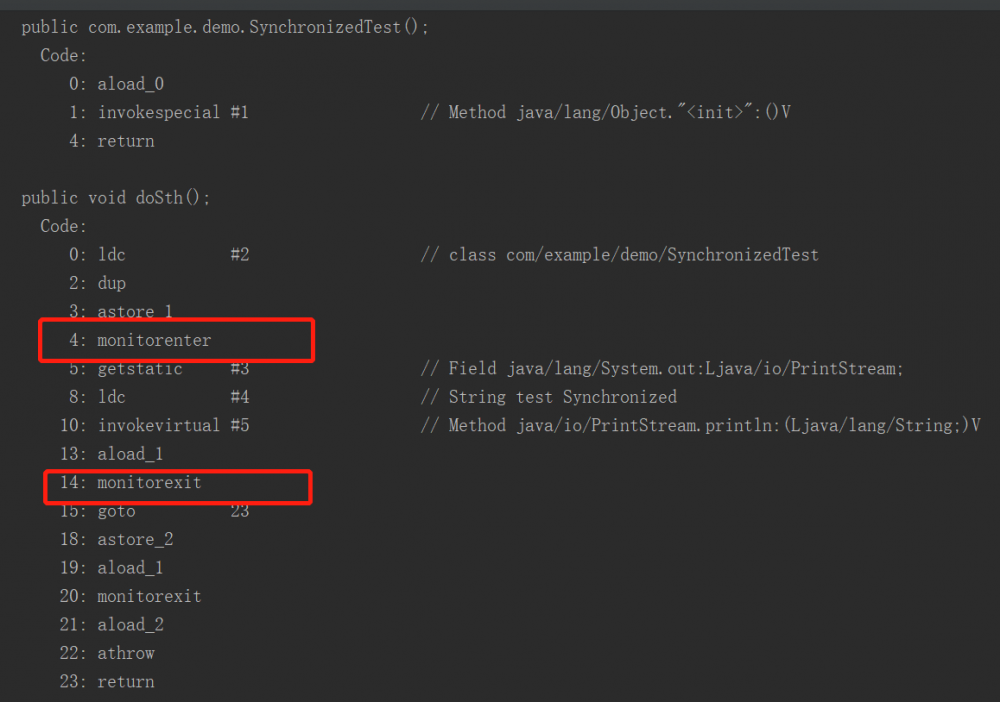Click the monitorexit at offset 20
The height and width of the screenshot is (702, 1000).
click(x=149, y=596)
